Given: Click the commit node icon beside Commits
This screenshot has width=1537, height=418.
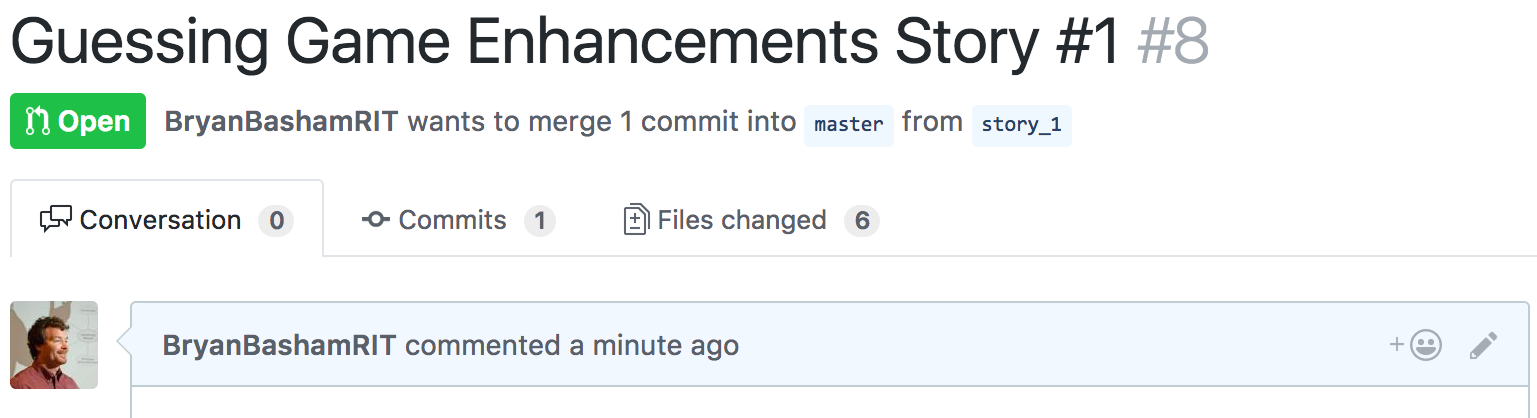Looking at the screenshot, I should pyautogui.click(x=376, y=220).
